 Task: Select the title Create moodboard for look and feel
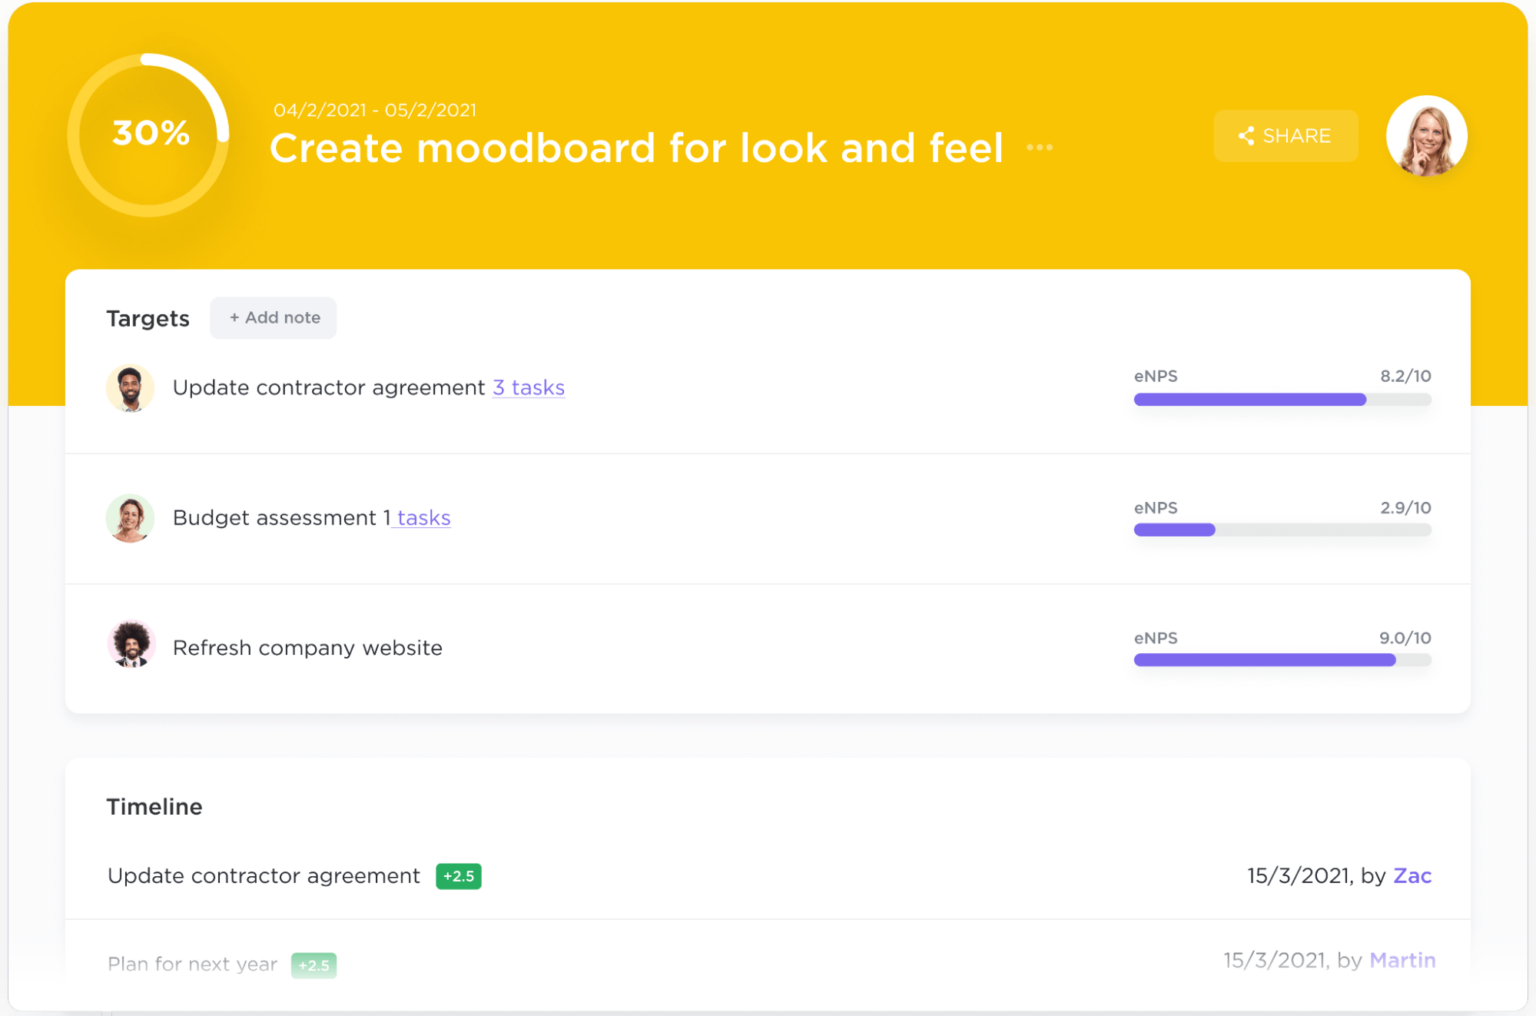tap(636, 148)
